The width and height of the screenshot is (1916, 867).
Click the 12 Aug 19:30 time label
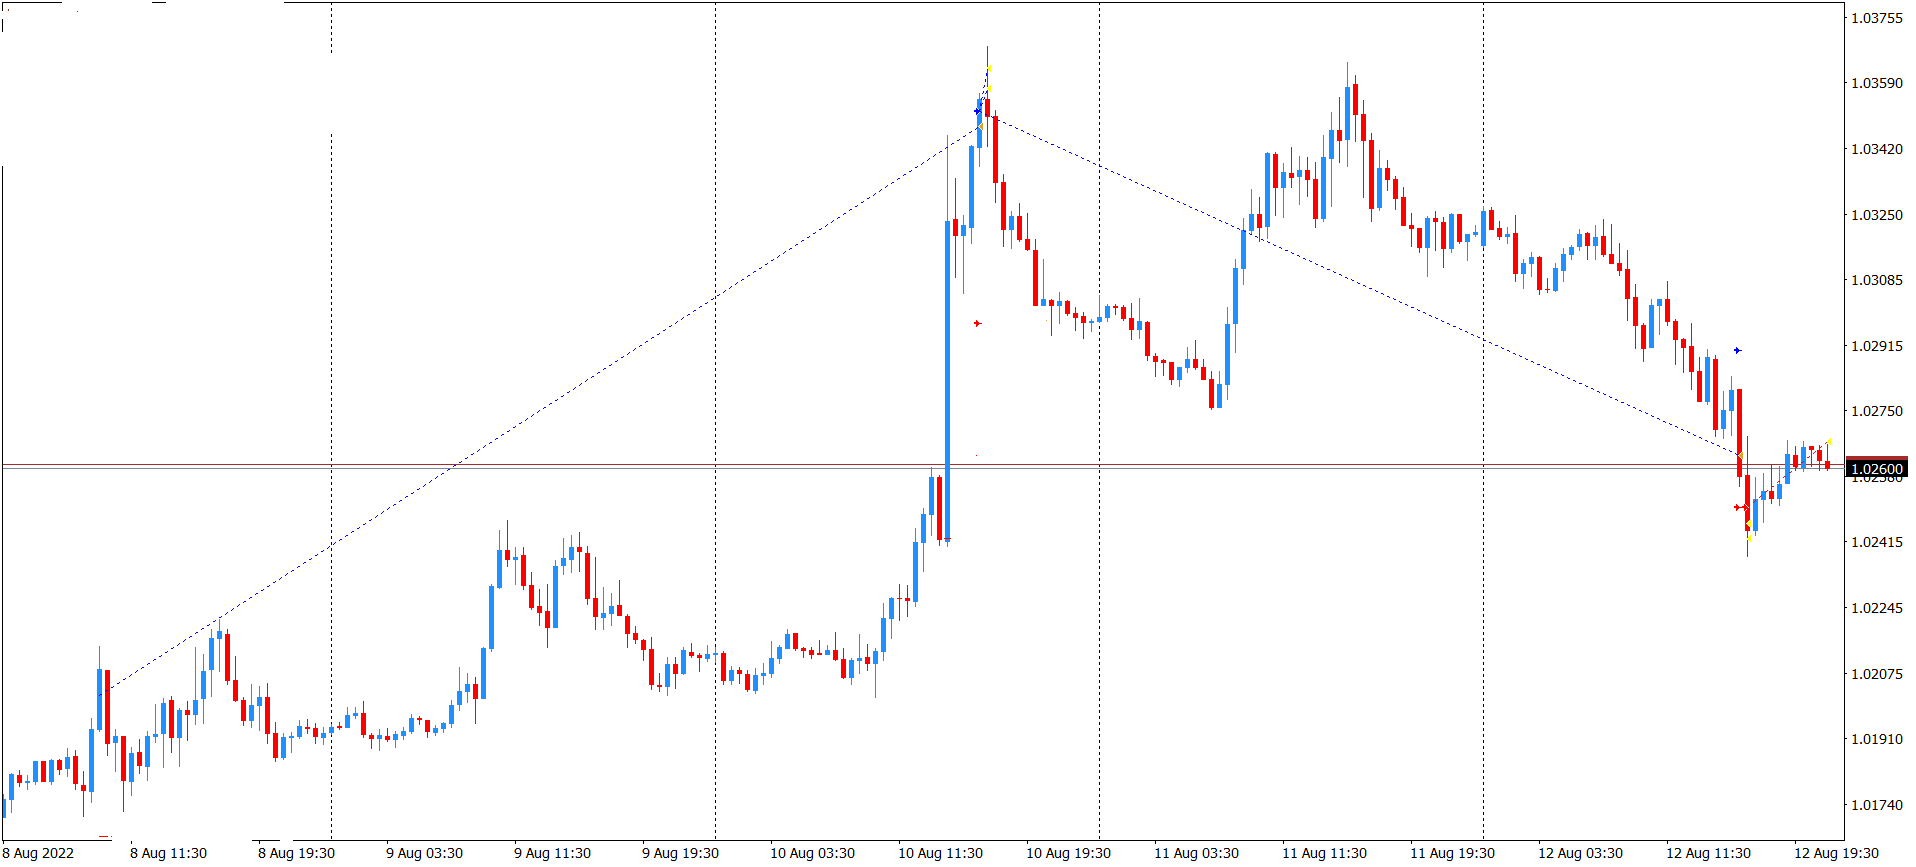point(1836,853)
